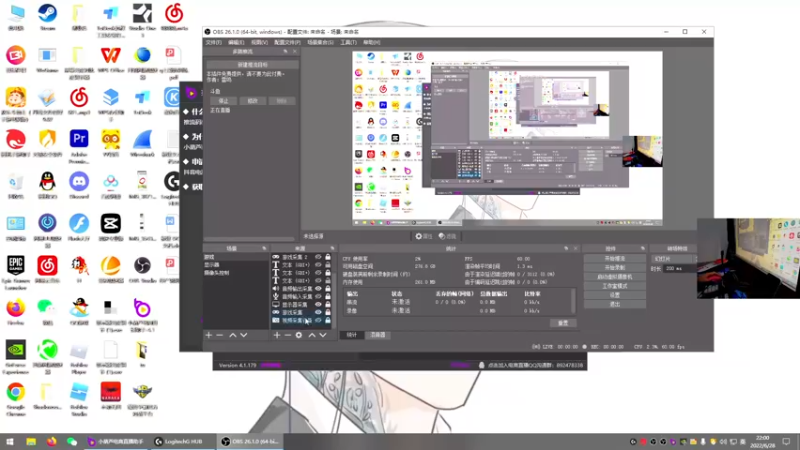
Task: Open Firefox desktop icon
Action: [16, 312]
